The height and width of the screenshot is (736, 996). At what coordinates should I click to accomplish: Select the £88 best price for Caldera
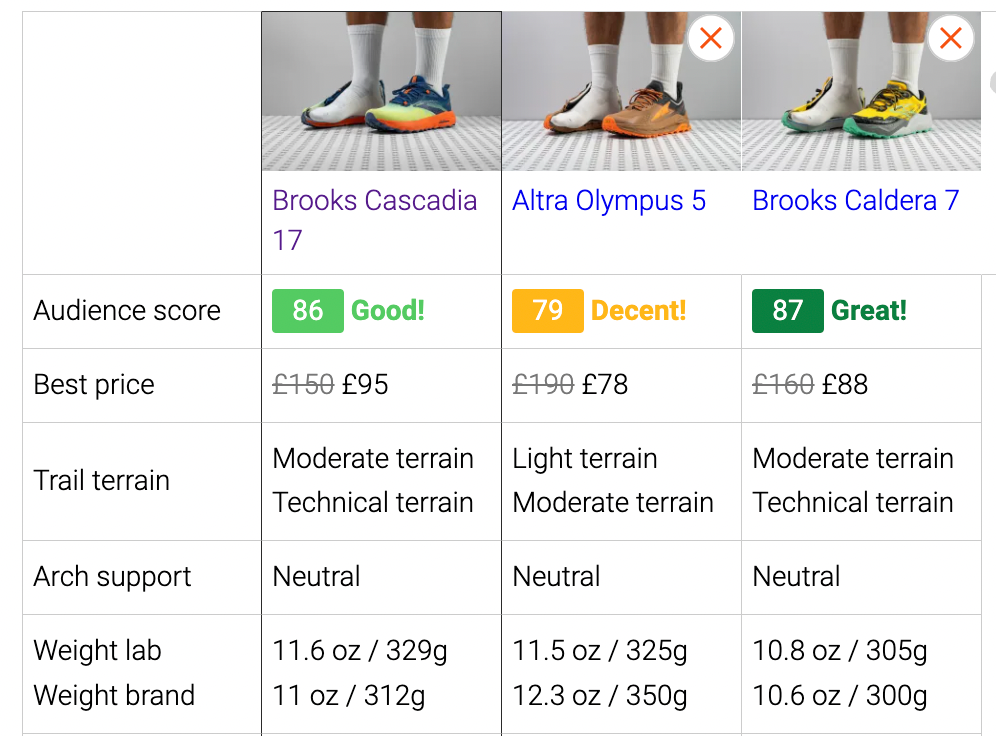point(845,385)
